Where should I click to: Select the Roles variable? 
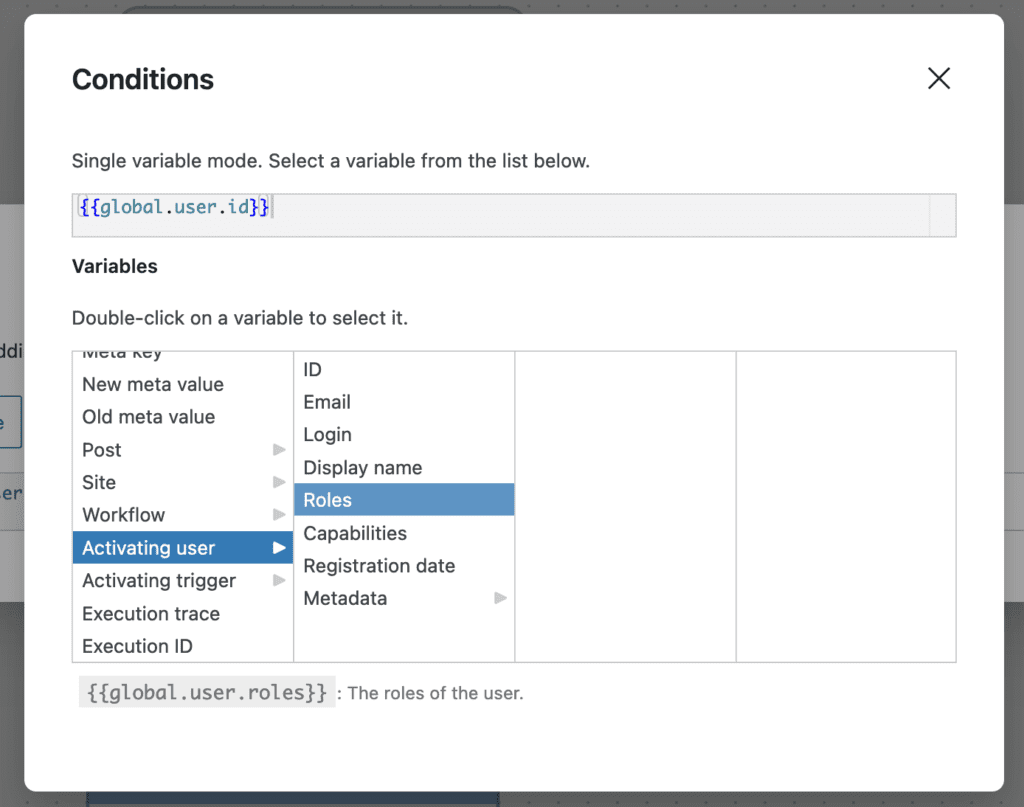point(328,500)
